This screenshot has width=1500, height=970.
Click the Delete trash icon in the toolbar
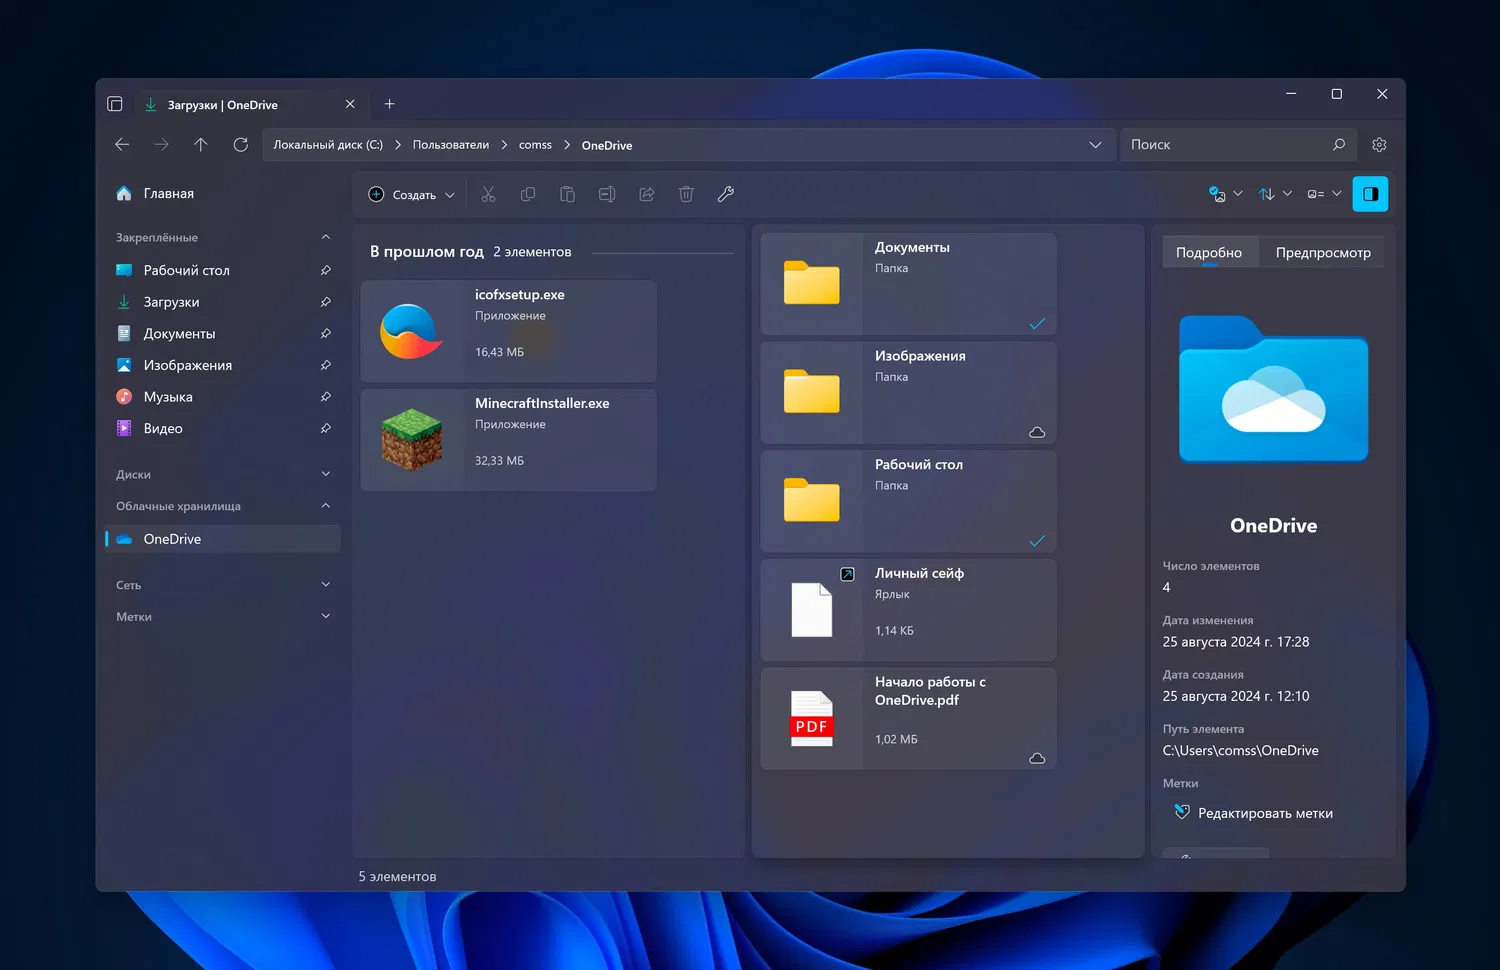pyautogui.click(x=686, y=195)
